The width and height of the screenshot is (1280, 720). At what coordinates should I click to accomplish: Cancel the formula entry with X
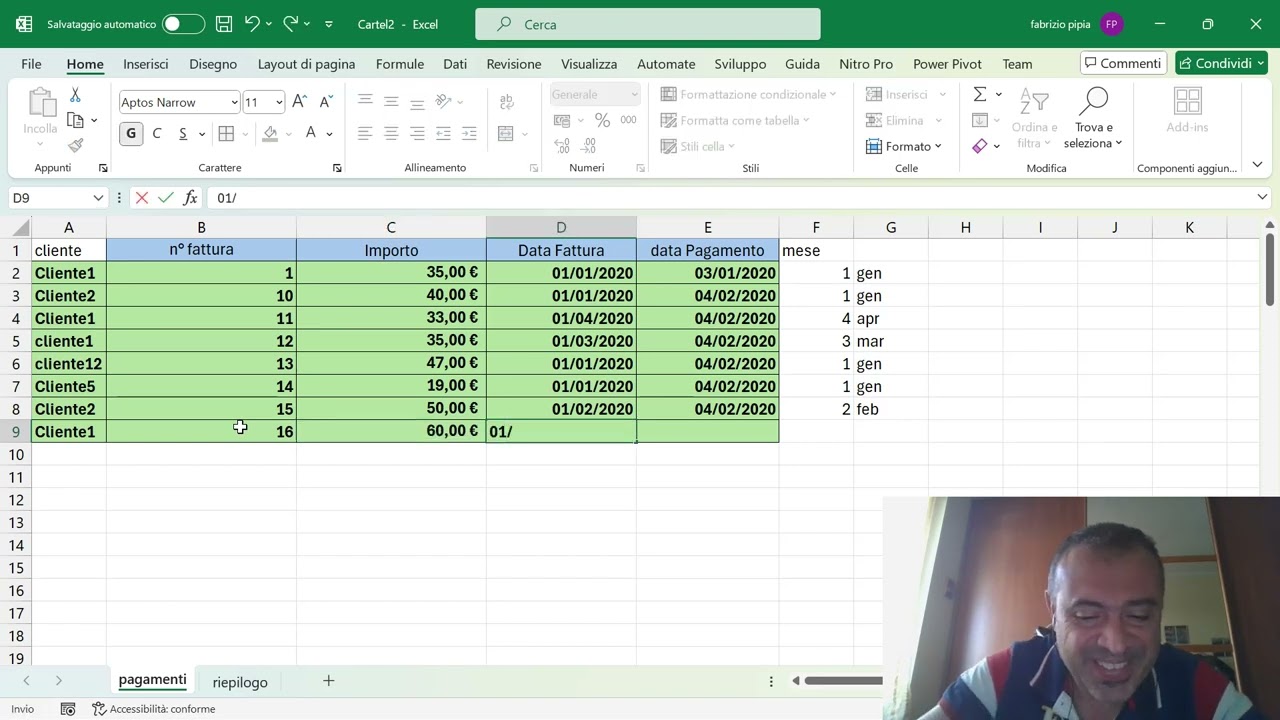click(x=142, y=198)
